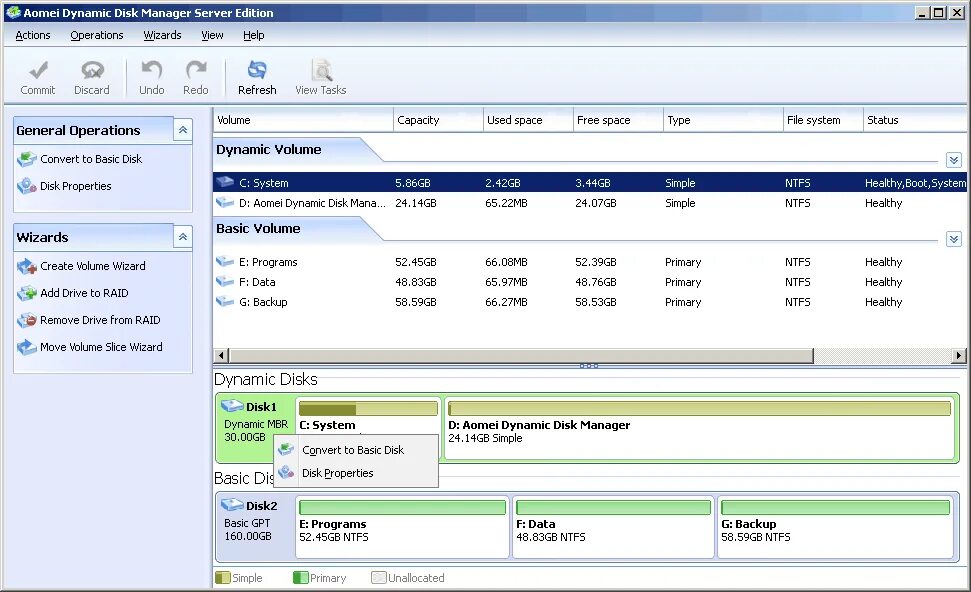
Task: Click the drive icon of E: Programs row
Action: [224, 261]
